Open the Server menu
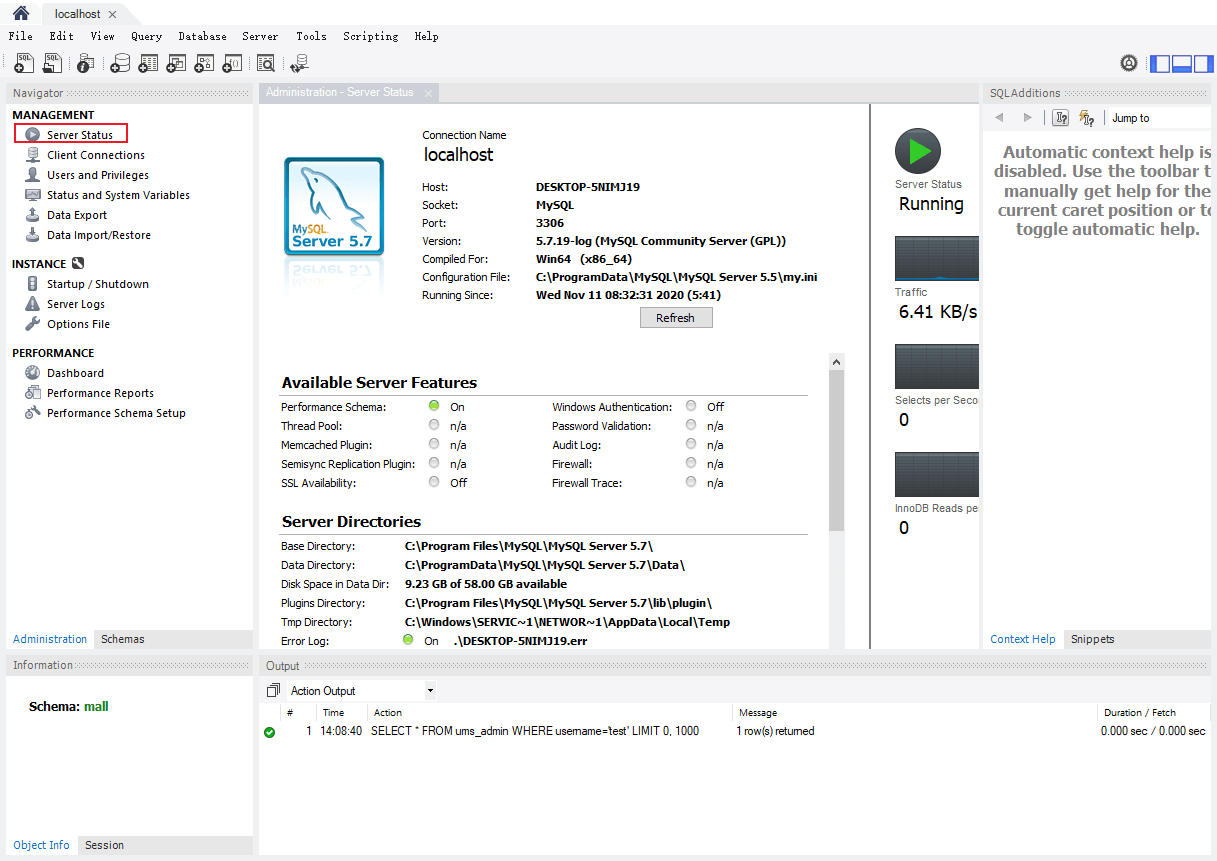 pos(260,36)
